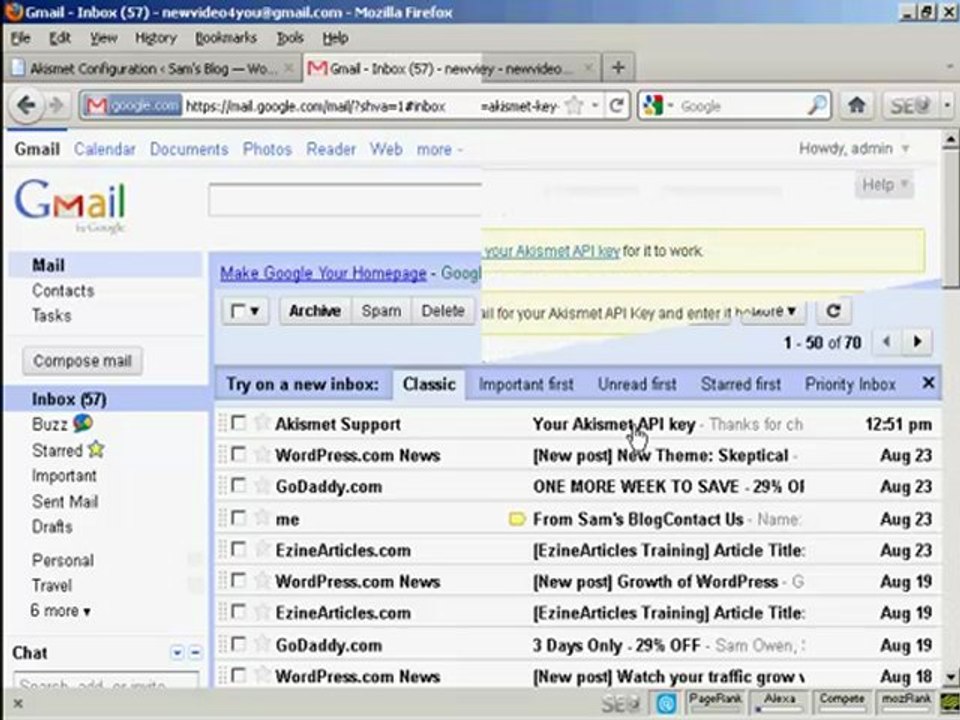Click the Buzz speech bubble icon

coord(83,423)
